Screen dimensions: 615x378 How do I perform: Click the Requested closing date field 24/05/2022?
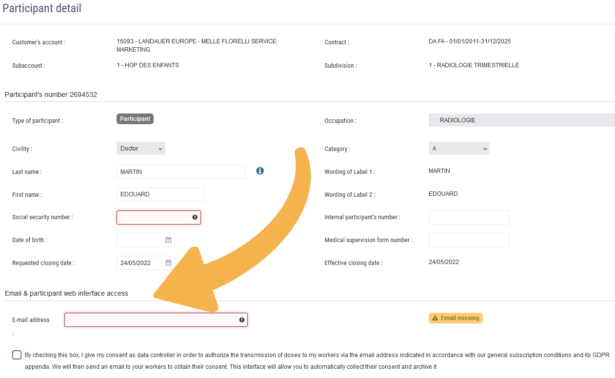pos(146,263)
